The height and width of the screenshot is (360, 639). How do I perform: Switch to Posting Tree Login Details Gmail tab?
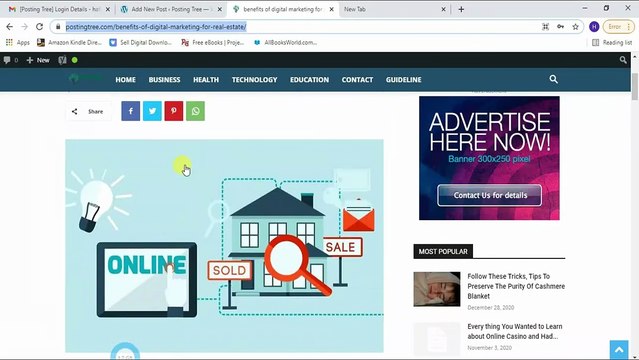55,9
